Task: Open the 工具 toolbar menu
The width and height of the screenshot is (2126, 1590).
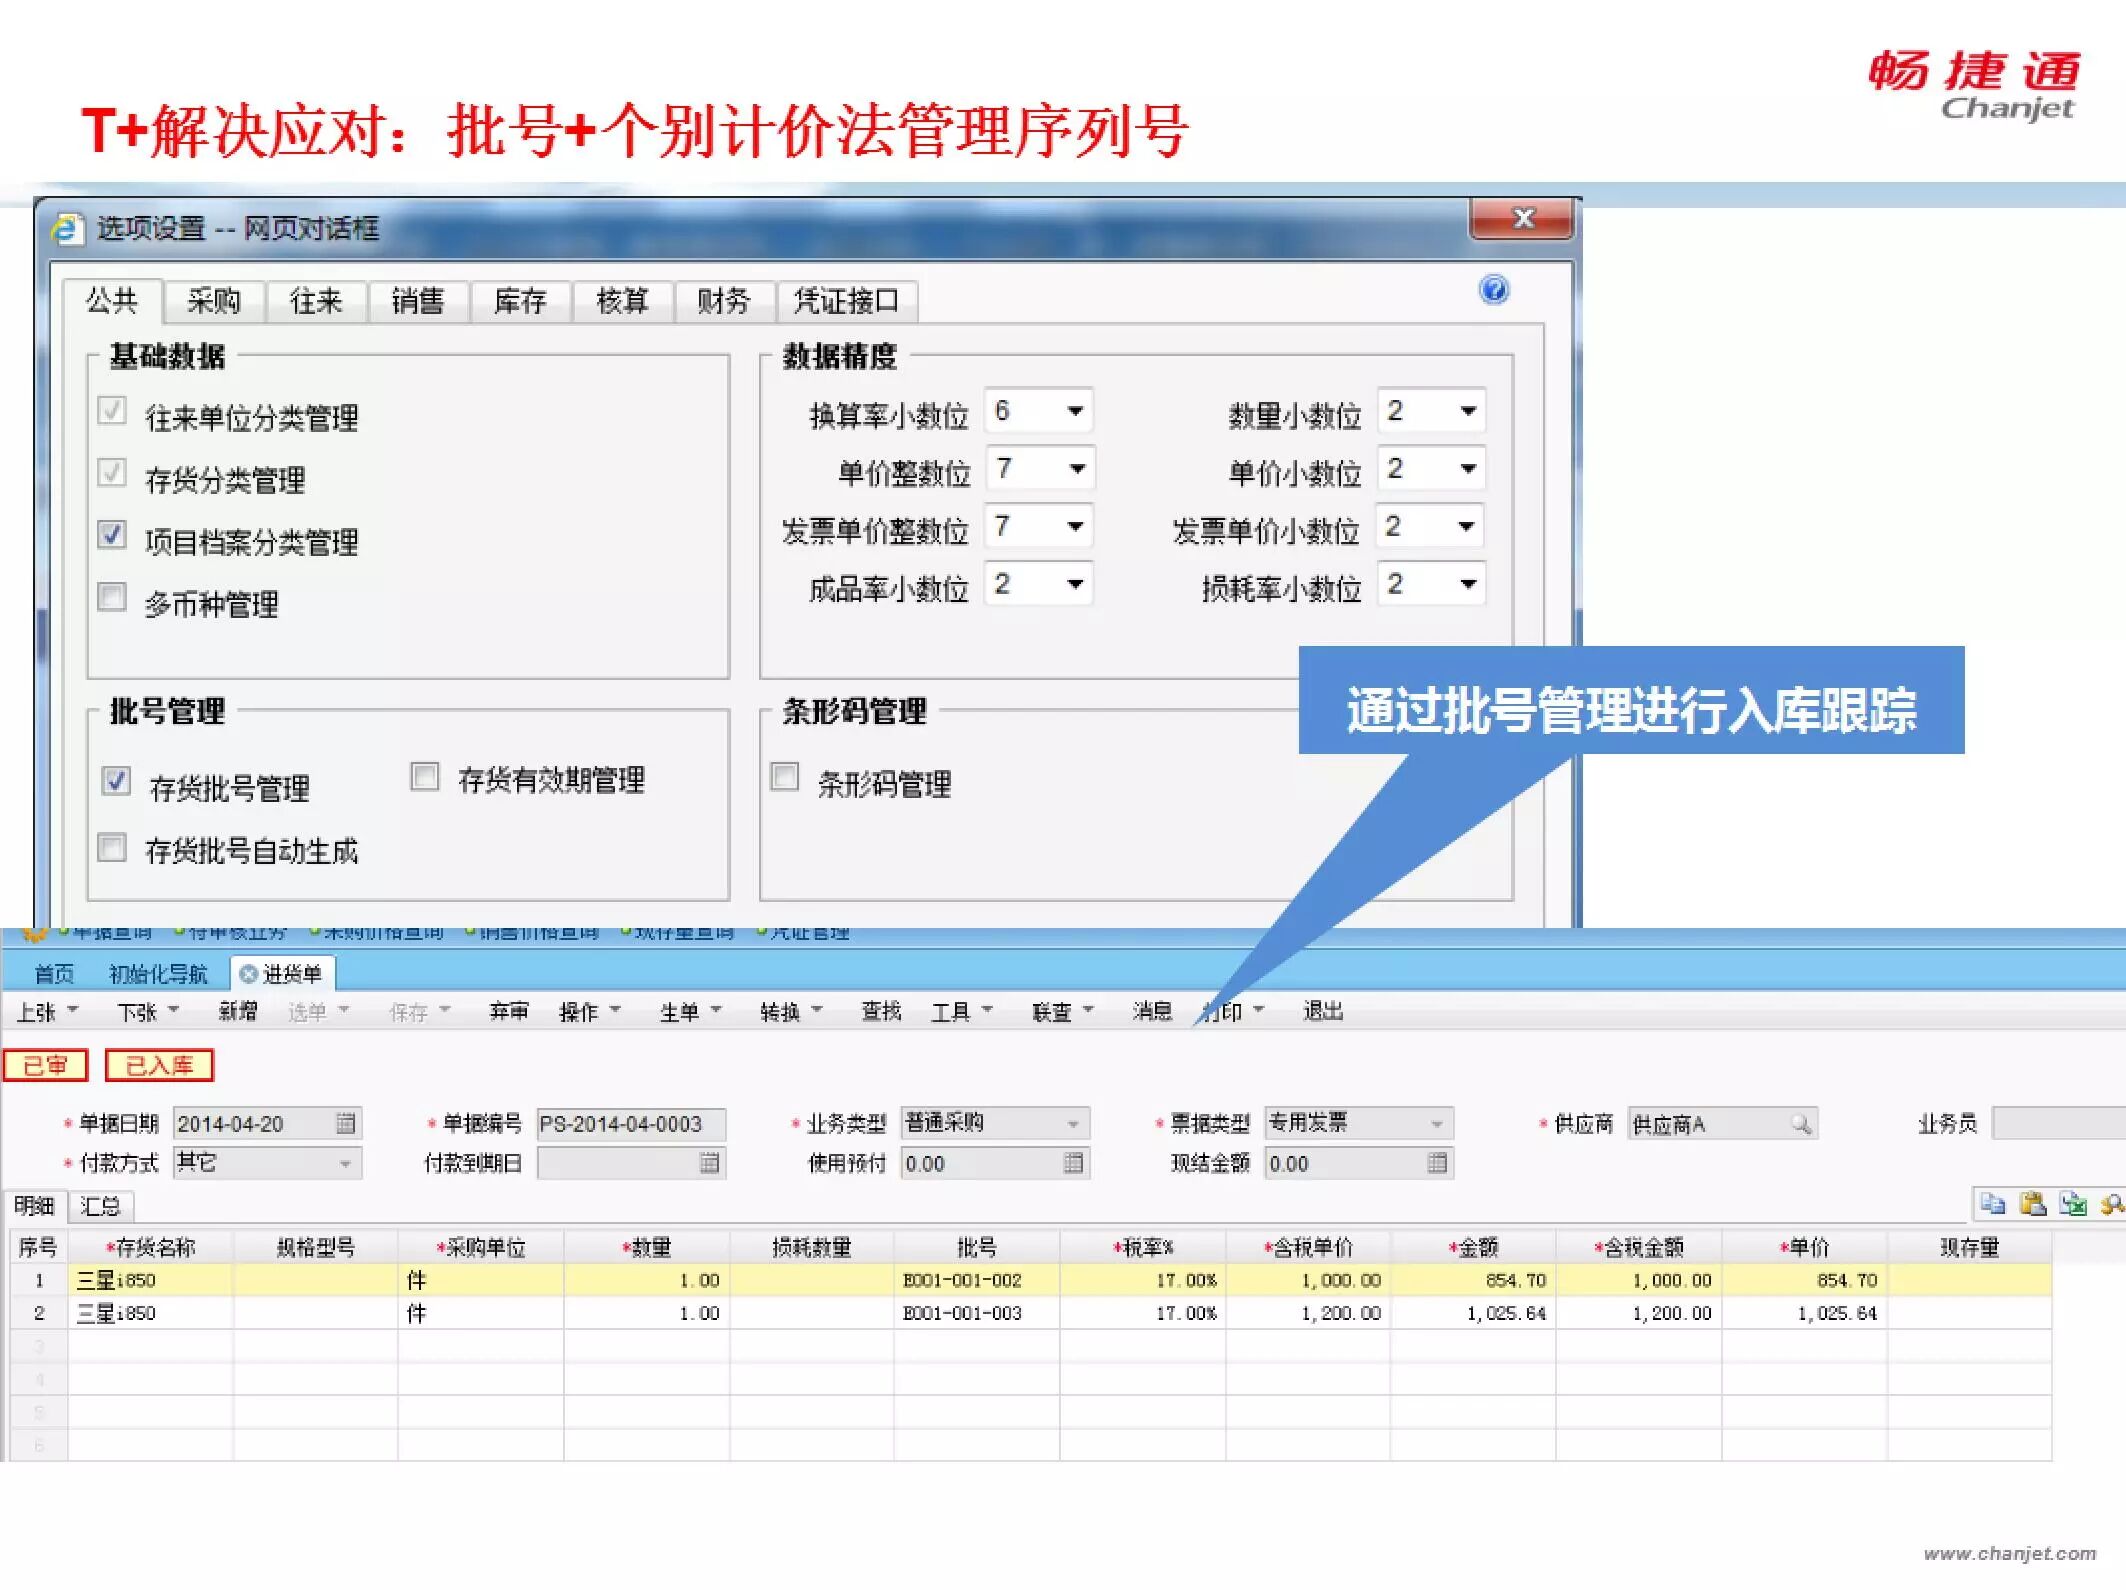Action: click(961, 1012)
